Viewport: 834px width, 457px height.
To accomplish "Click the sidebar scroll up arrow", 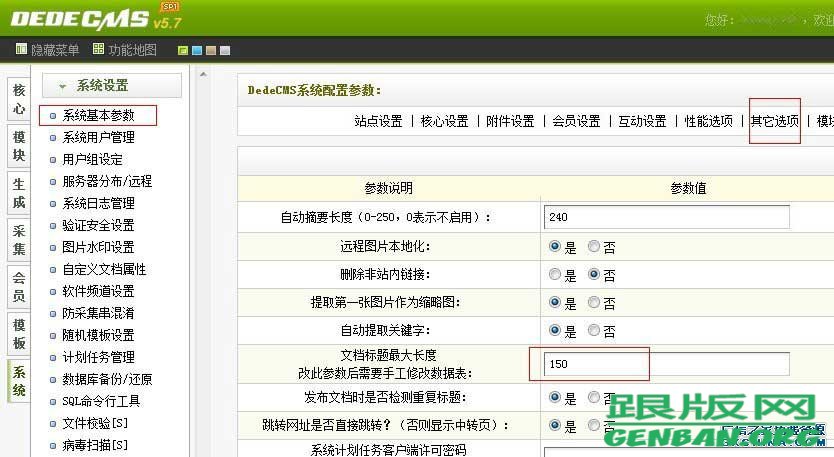I will pyautogui.click(x=203, y=74).
